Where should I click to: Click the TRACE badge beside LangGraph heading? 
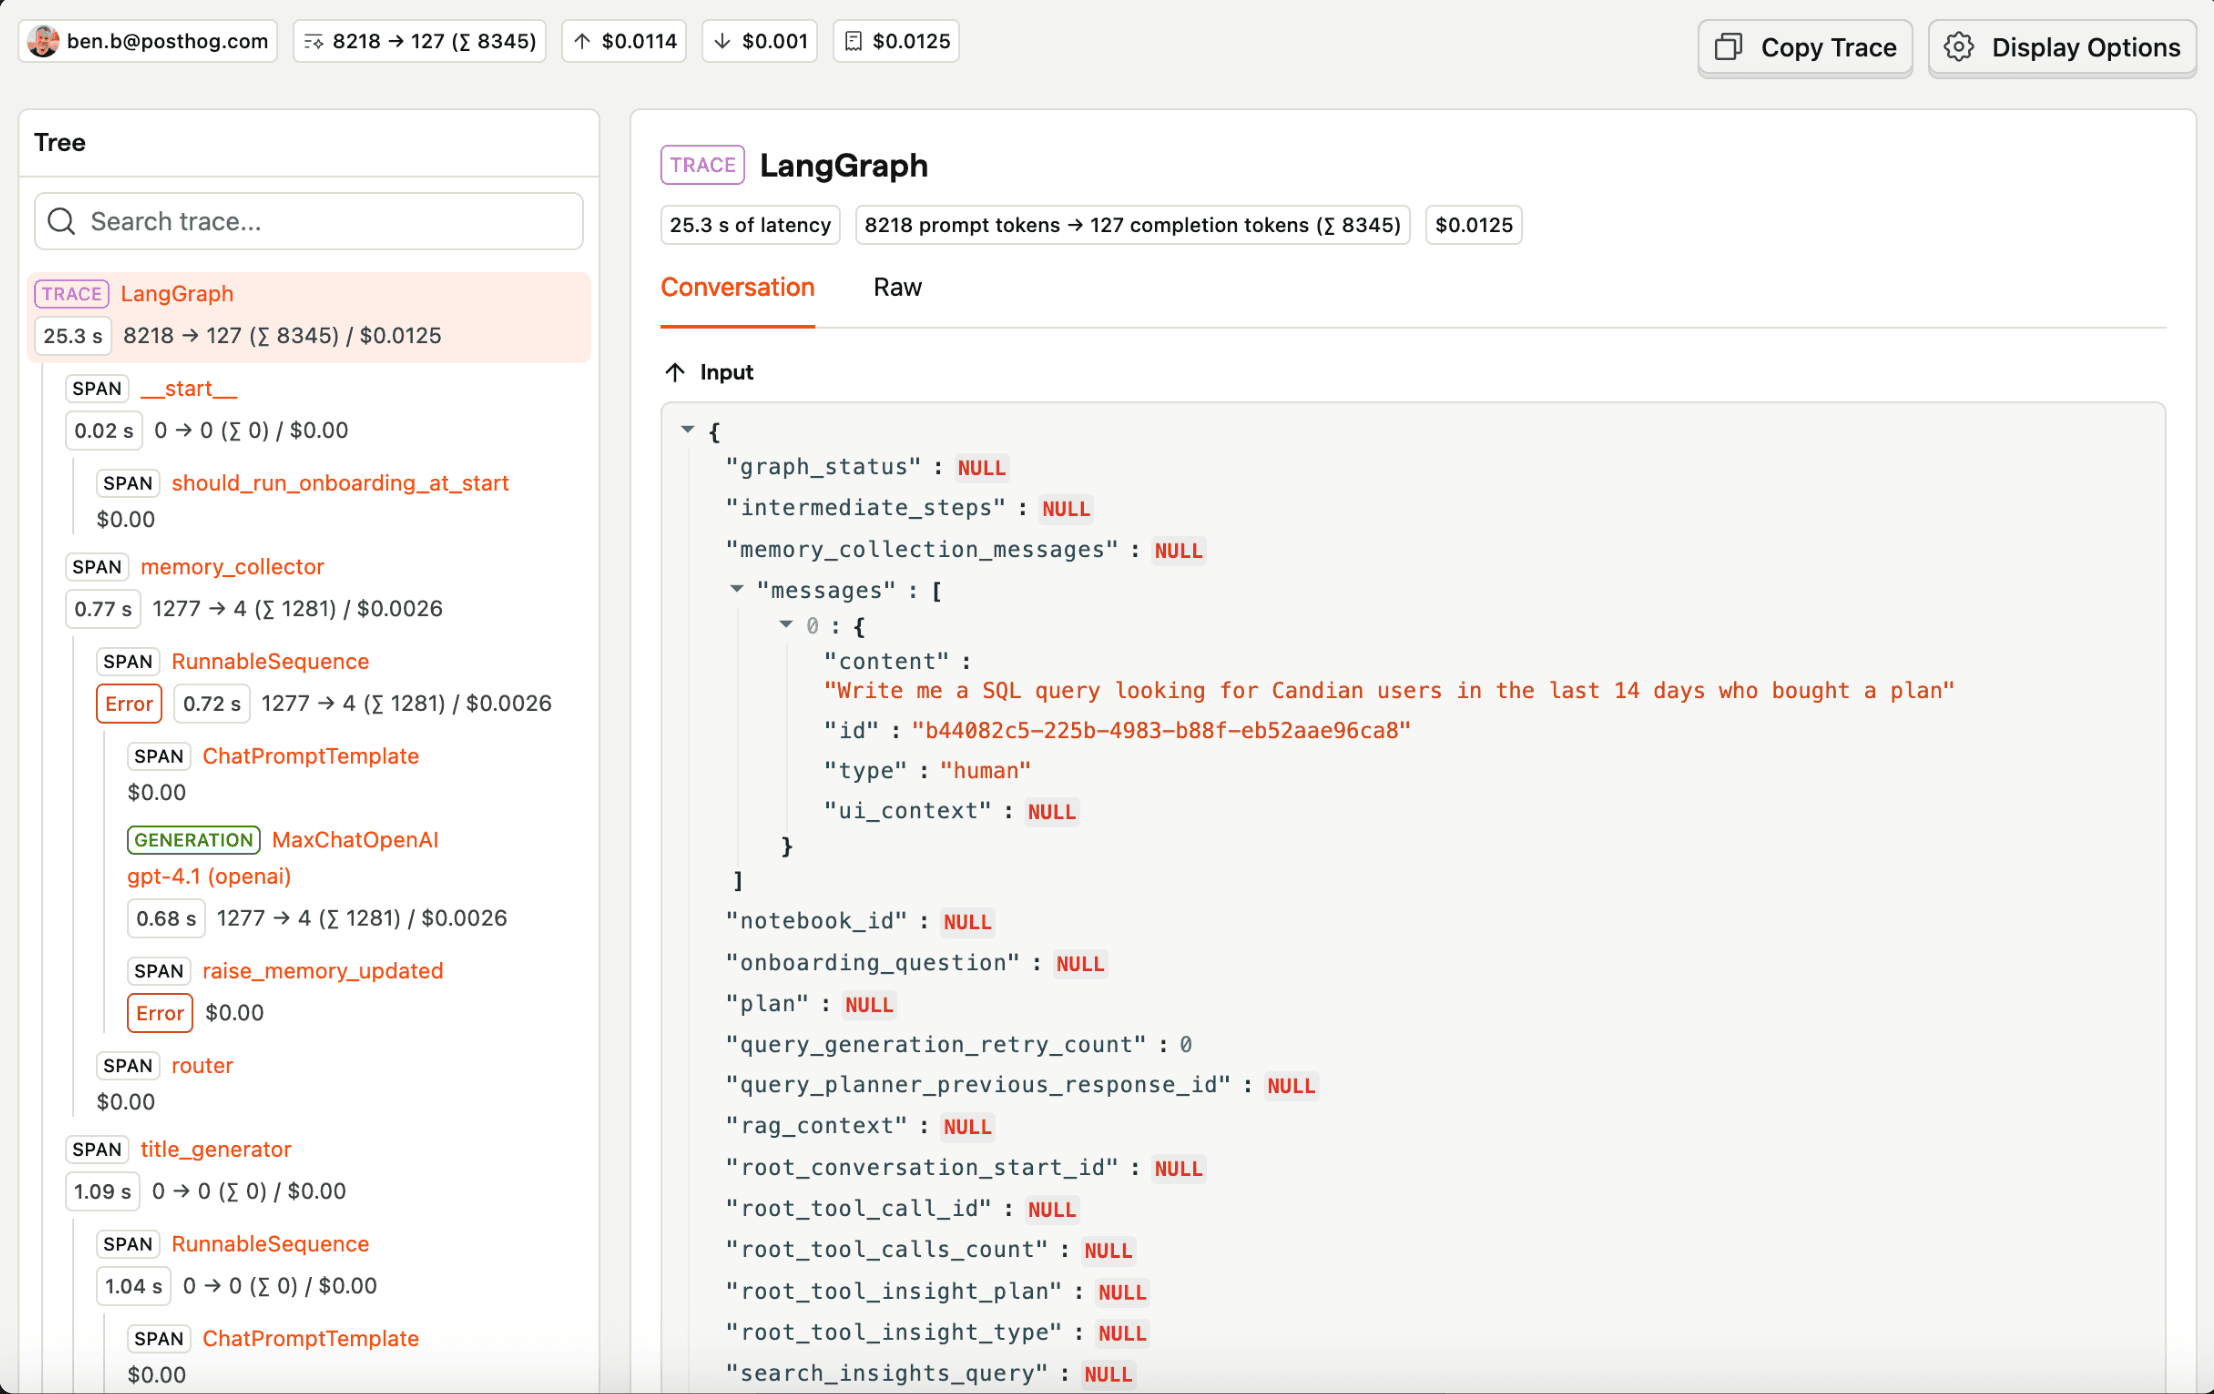tap(702, 165)
